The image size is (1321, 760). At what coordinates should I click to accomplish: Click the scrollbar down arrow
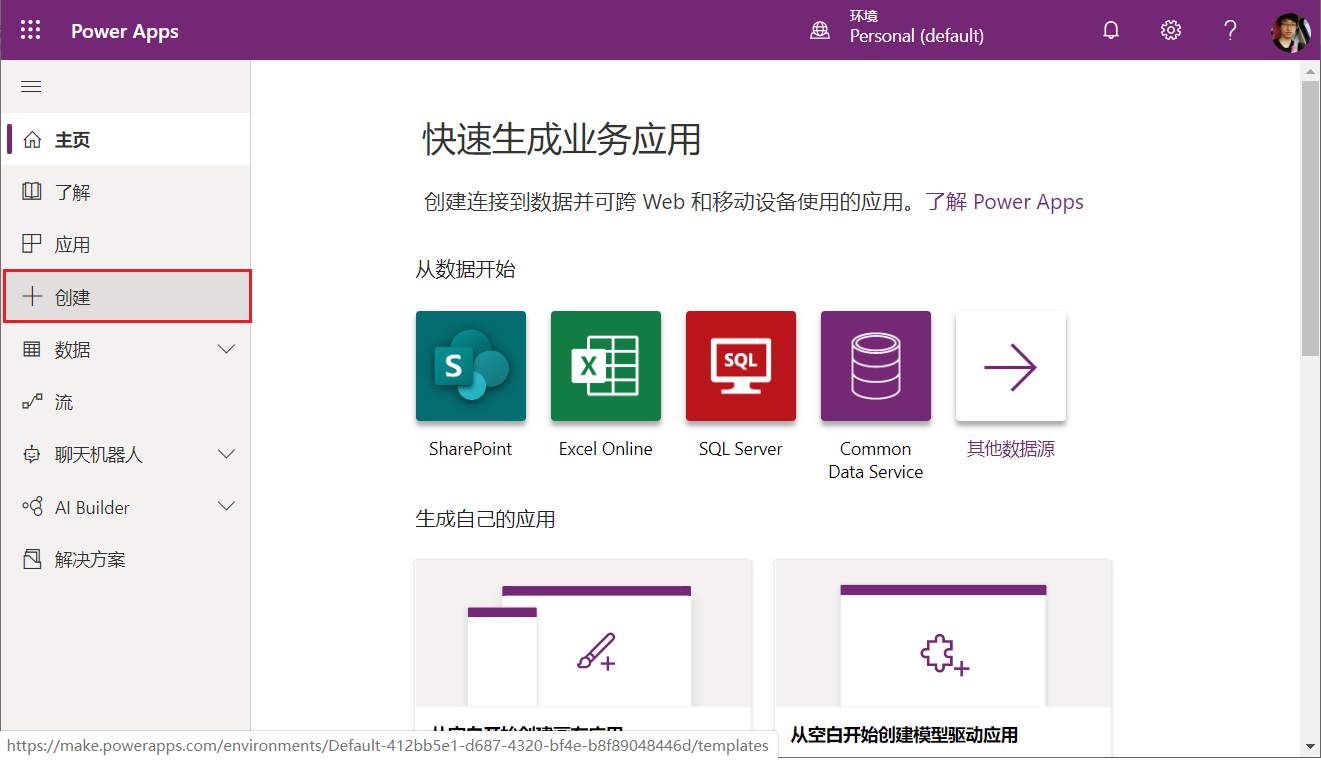[x=1310, y=746]
